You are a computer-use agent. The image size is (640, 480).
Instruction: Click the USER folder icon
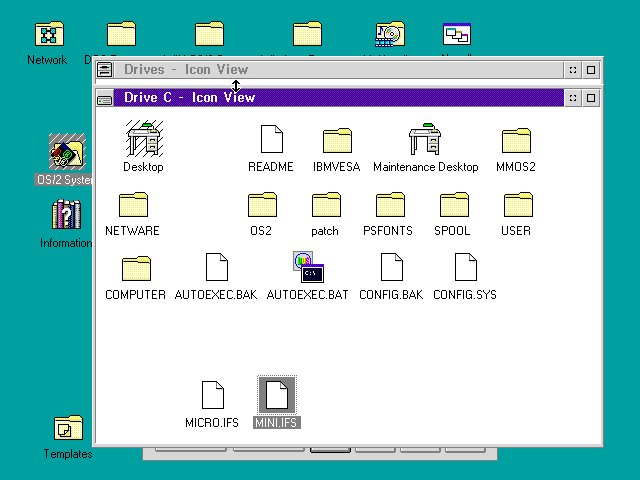(x=518, y=204)
